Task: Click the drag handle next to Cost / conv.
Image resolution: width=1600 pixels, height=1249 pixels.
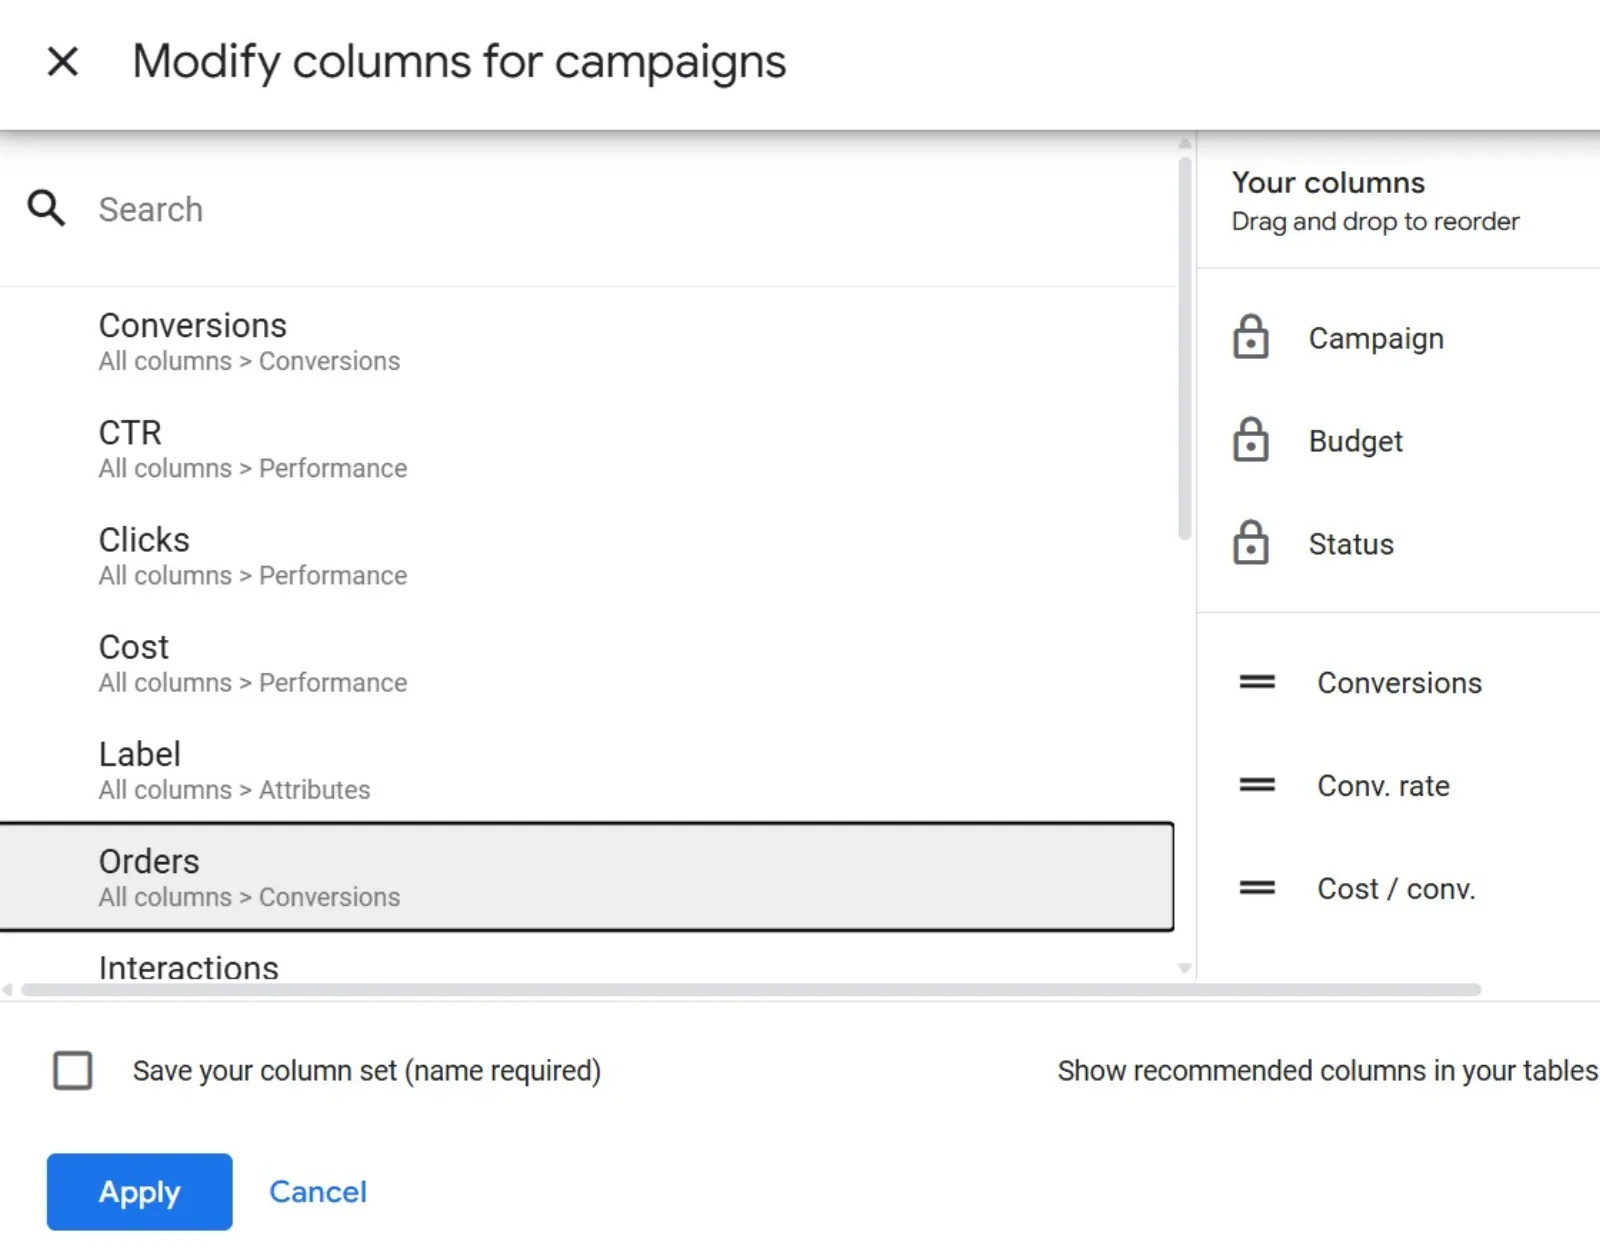Action: (x=1257, y=888)
